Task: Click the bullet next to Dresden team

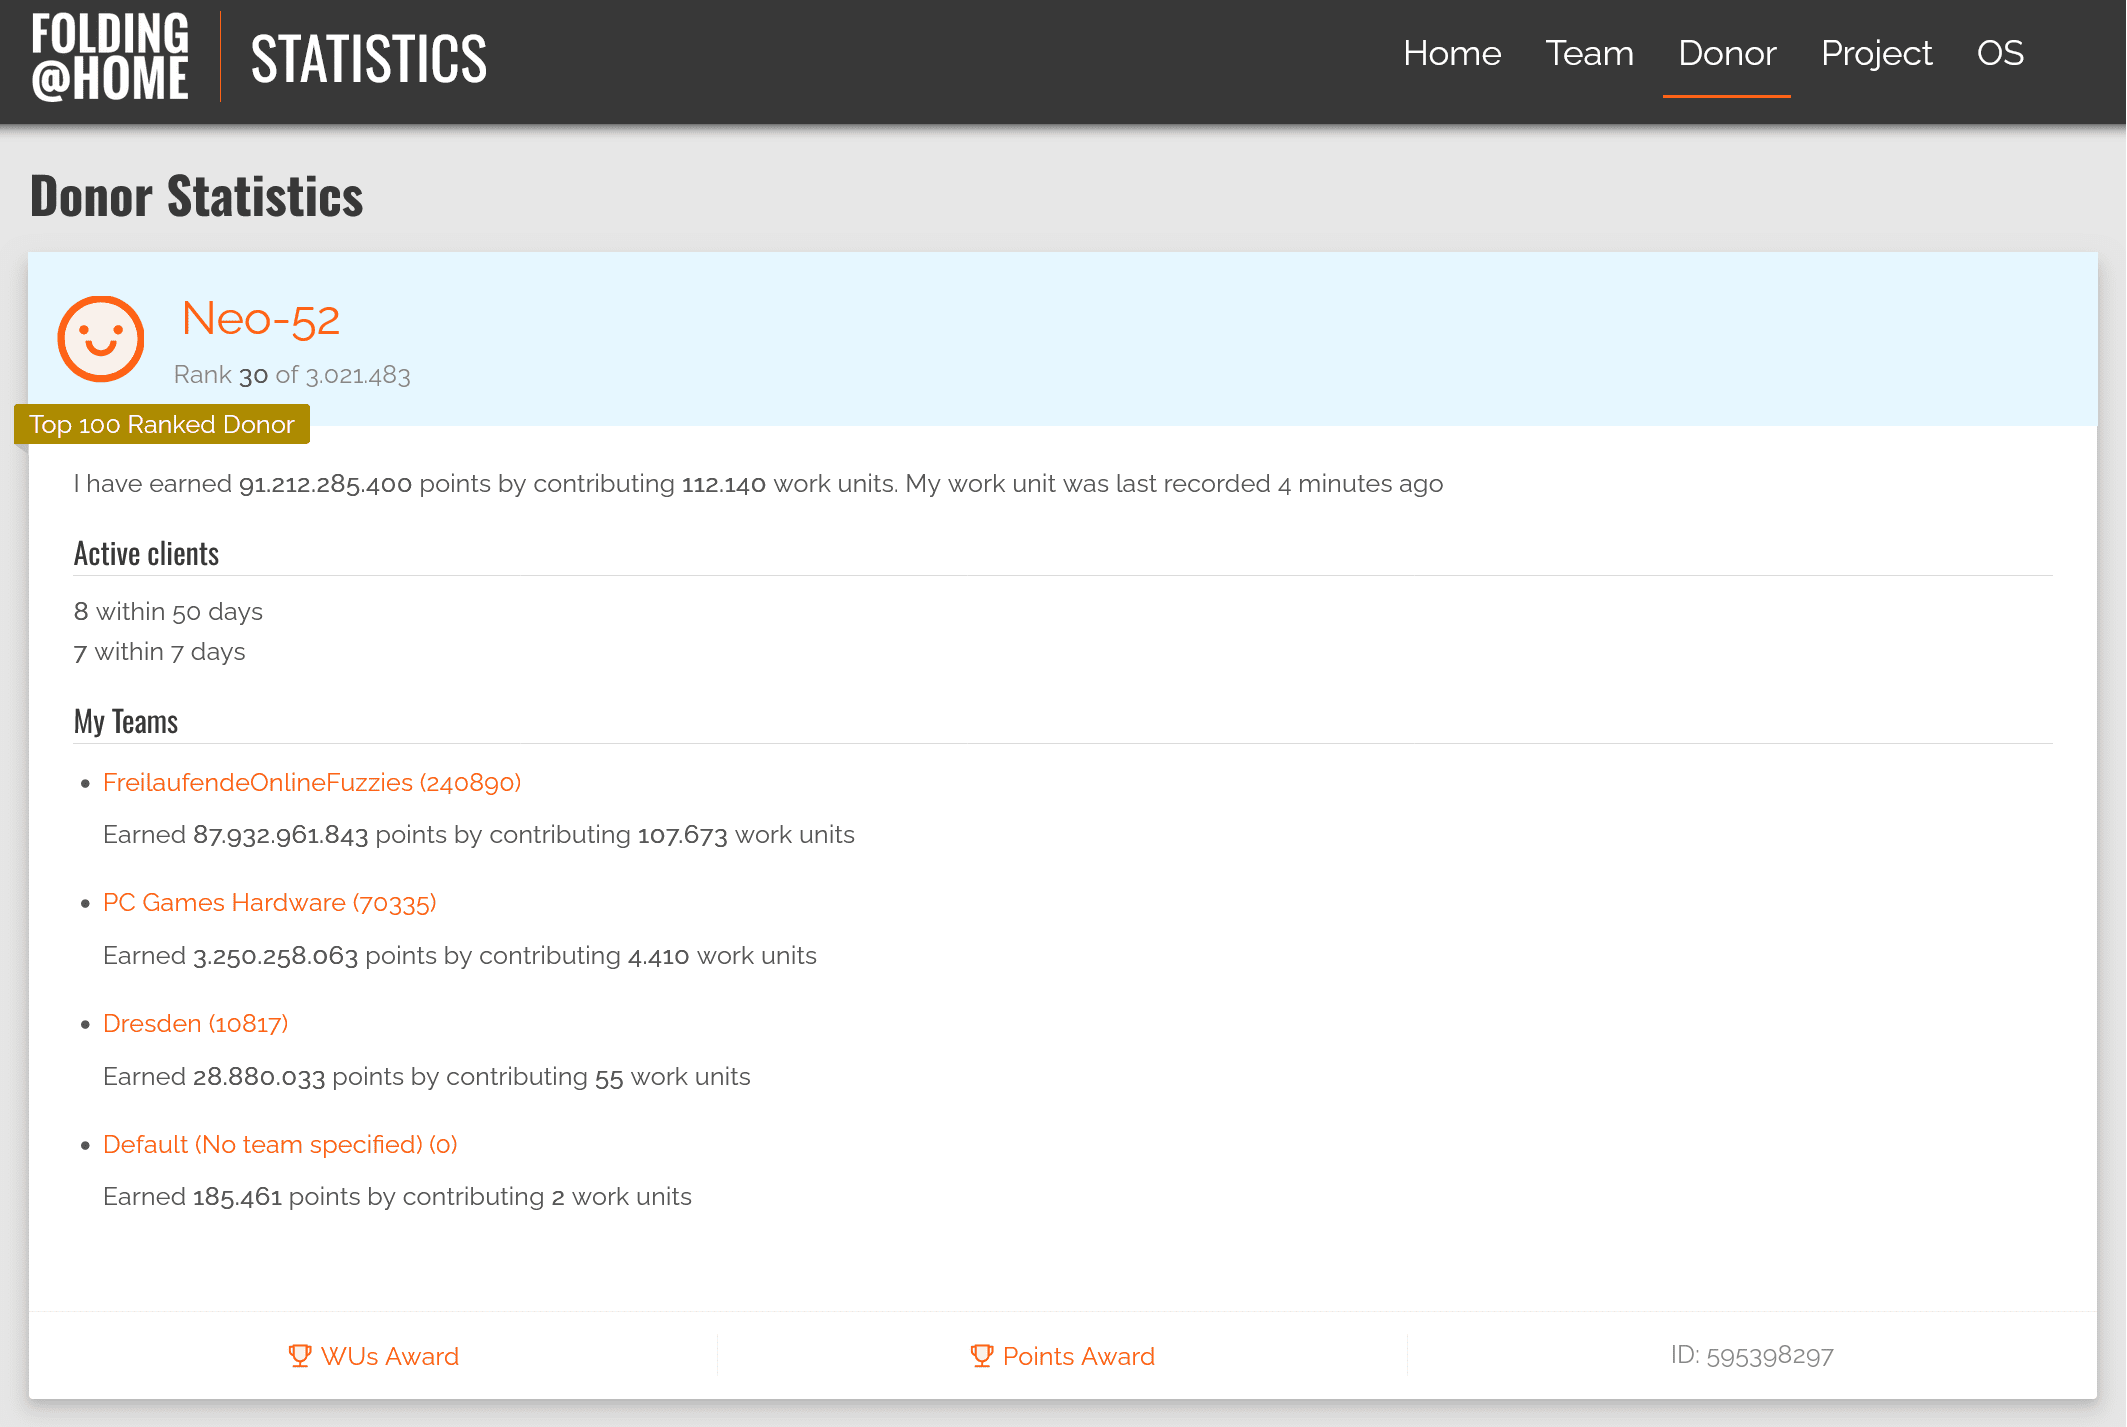Action: click(x=84, y=1024)
